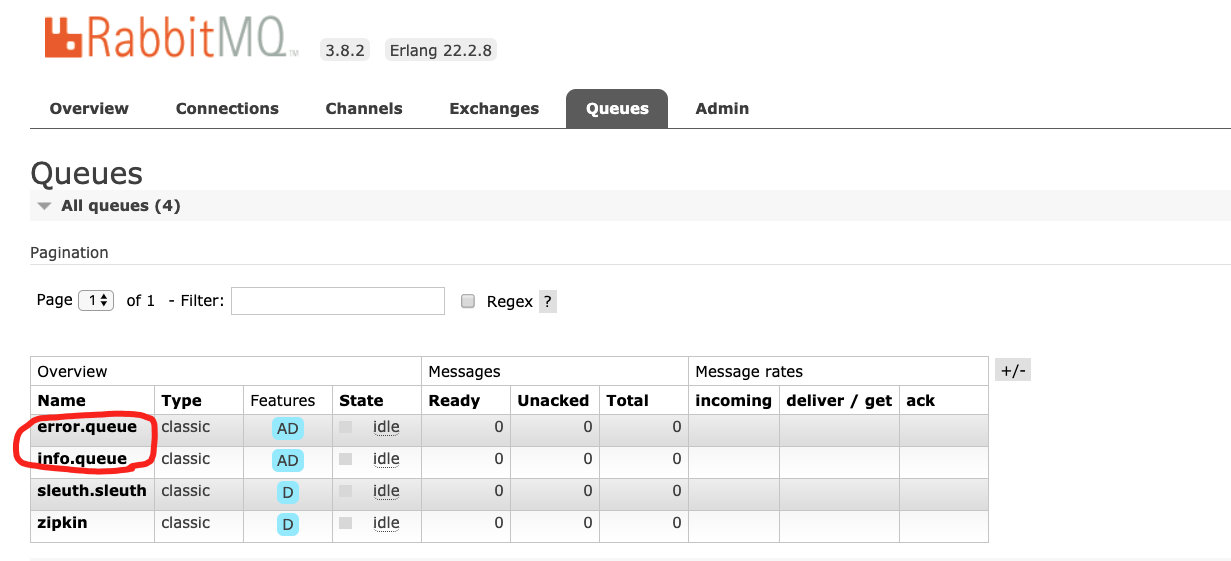
Task: Click the D feature badge for sleuth.sleuth
Action: click(287, 492)
